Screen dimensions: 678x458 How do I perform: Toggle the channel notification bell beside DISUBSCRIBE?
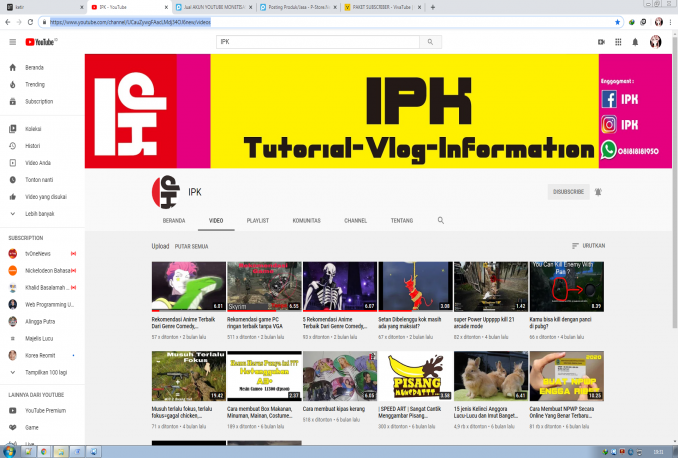pyautogui.click(x=598, y=191)
